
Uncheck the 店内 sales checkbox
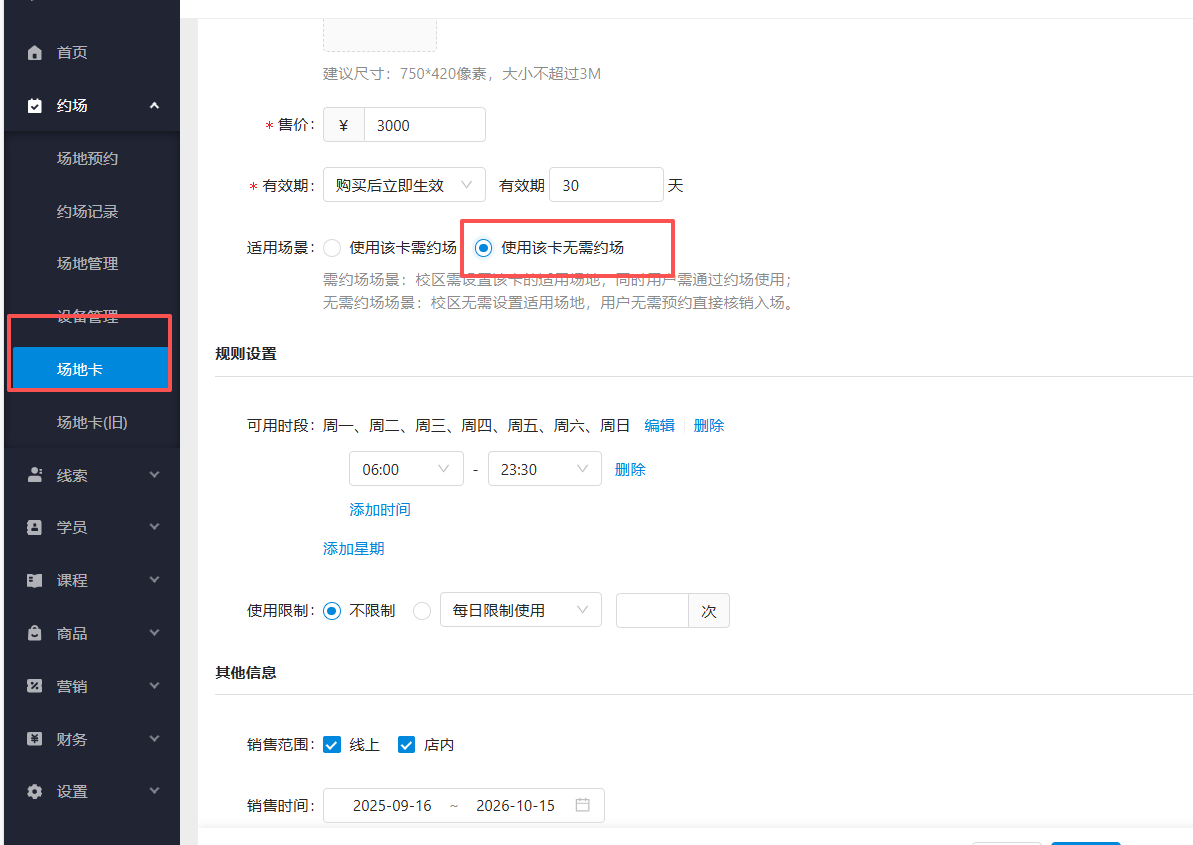406,744
